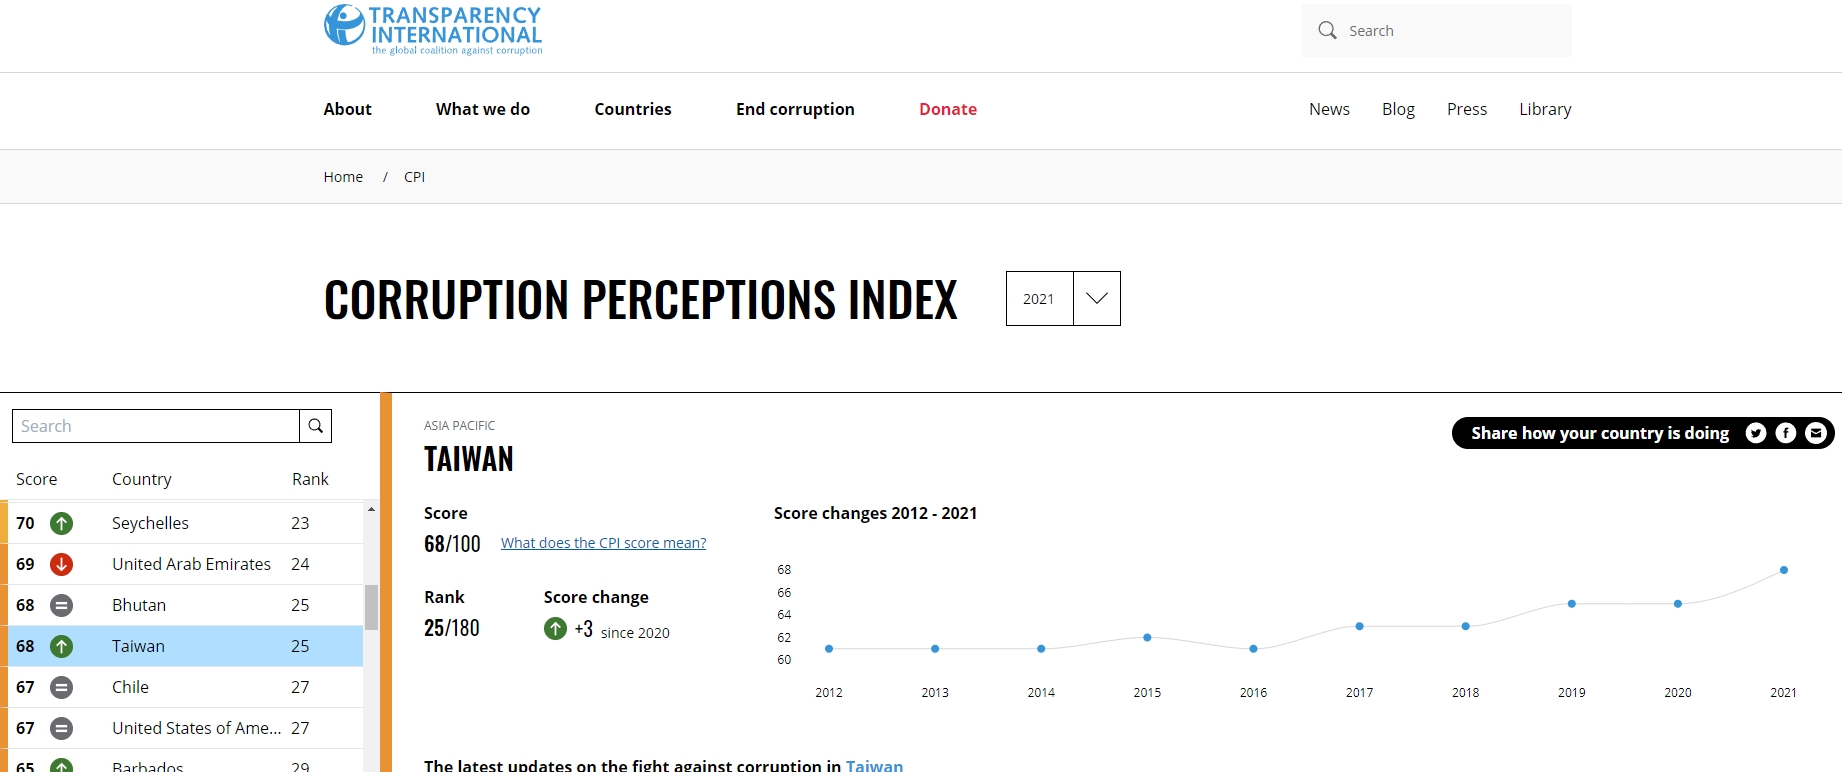Open the Countries menu
1842x772 pixels.
(x=633, y=109)
